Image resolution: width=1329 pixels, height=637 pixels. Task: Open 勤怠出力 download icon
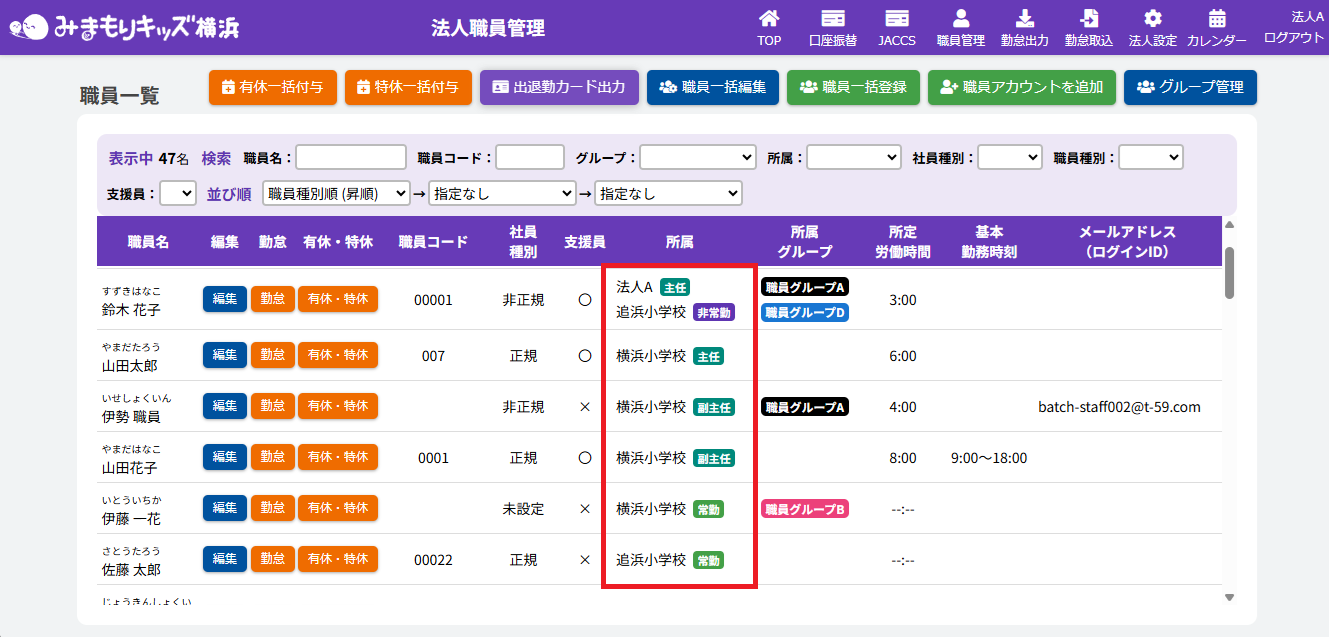(1025, 28)
